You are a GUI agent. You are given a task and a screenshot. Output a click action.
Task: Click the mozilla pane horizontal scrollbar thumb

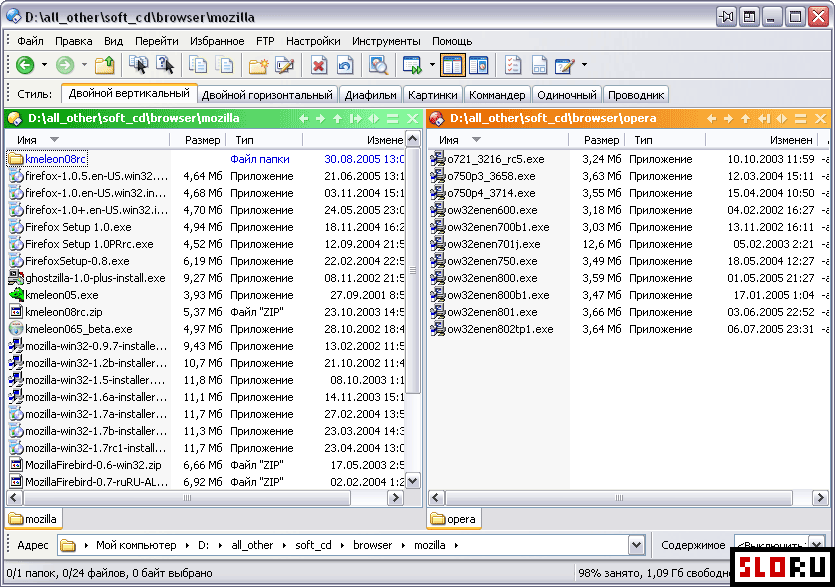187,498
